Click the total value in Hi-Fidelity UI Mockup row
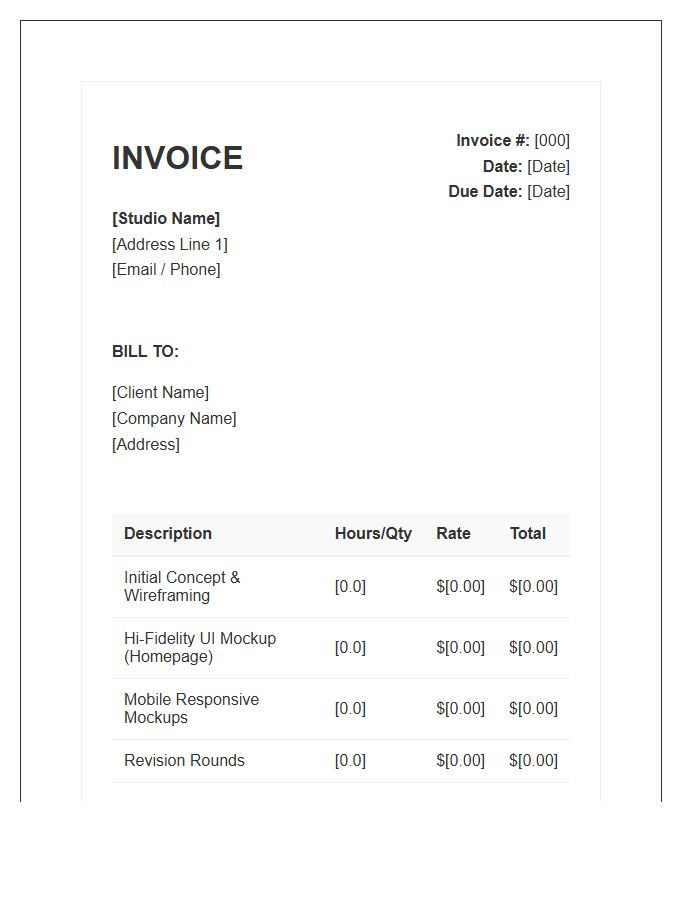Image resolution: width=700 pixels, height=900 pixels. pyautogui.click(x=534, y=647)
